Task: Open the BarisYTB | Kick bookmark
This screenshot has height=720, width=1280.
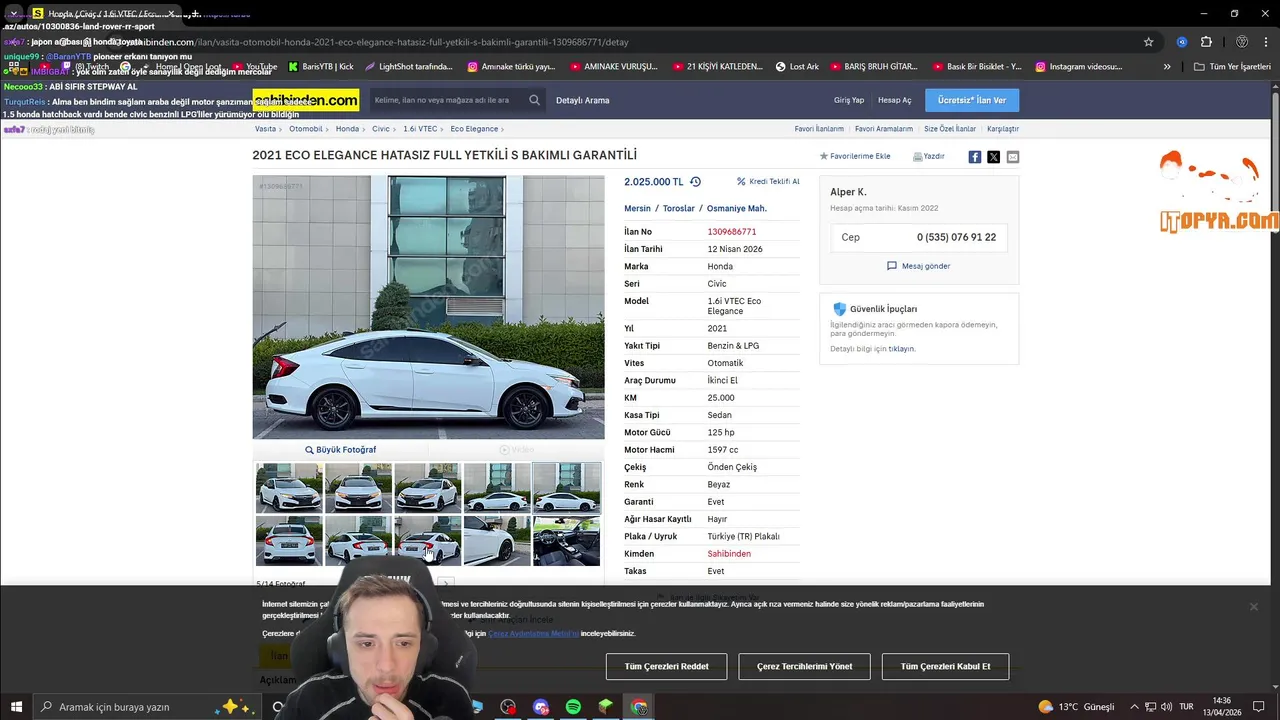Action: point(321,67)
